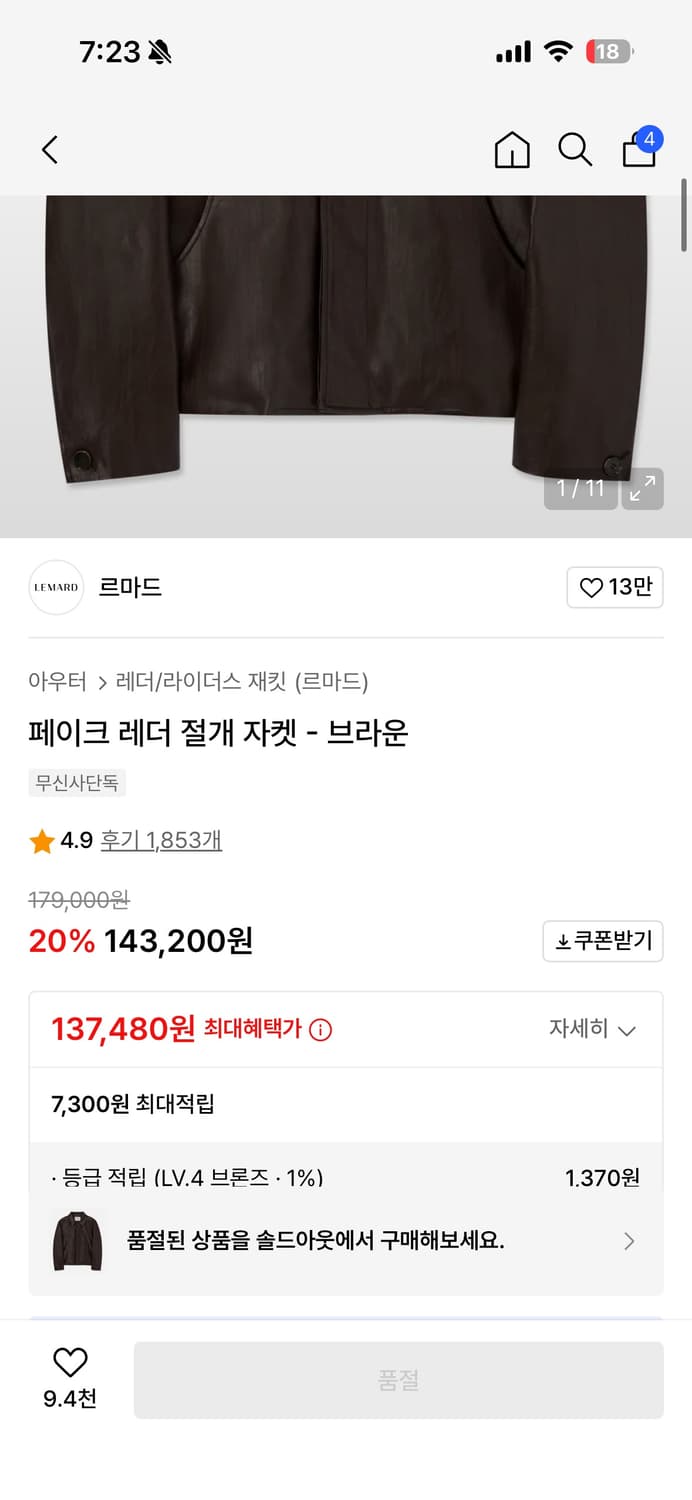
Task: Toggle the brand favorite heart showing 13만
Action: pyautogui.click(x=614, y=588)
